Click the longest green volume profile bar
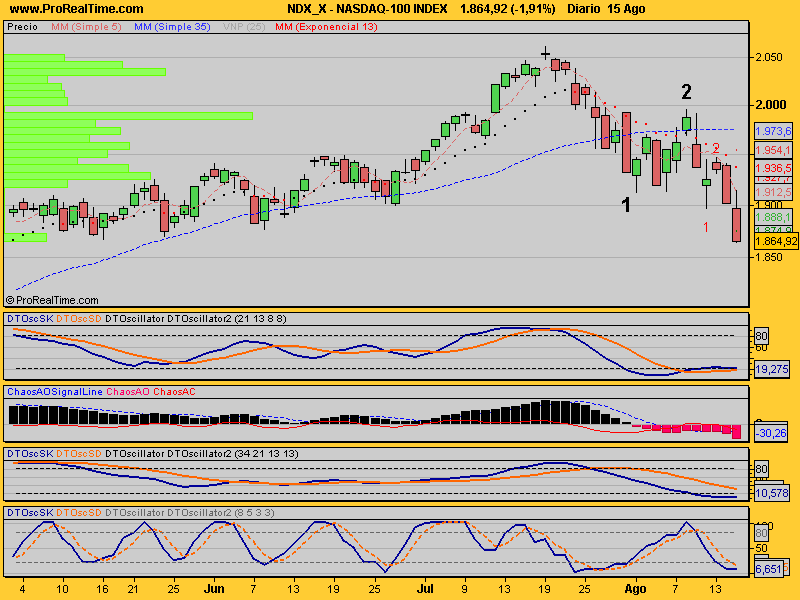Screen dimensions: 800x600 tap(129, 116)
